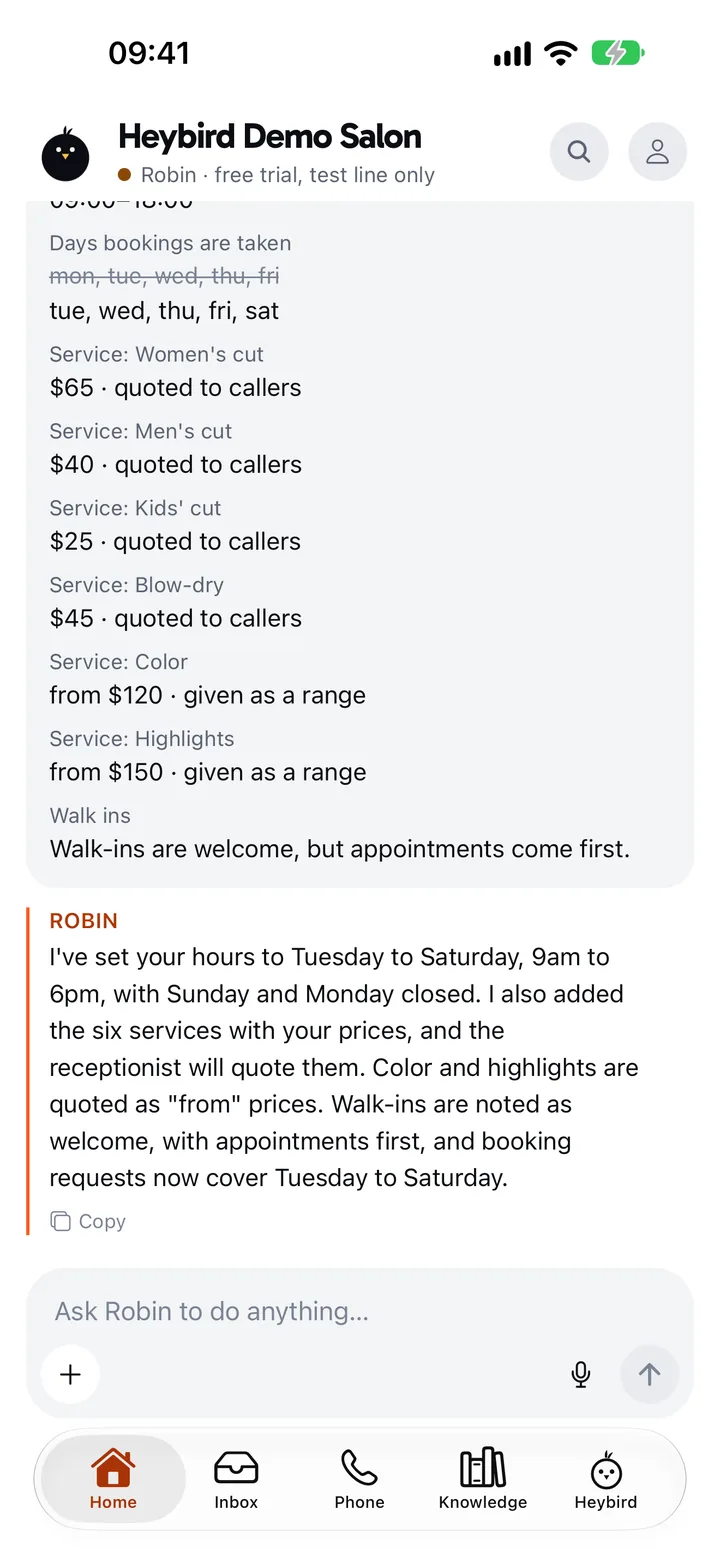Focus the Ask Robin input field
The width and height of the screenshot is (720, 1564).
(x=359, y=1311)
